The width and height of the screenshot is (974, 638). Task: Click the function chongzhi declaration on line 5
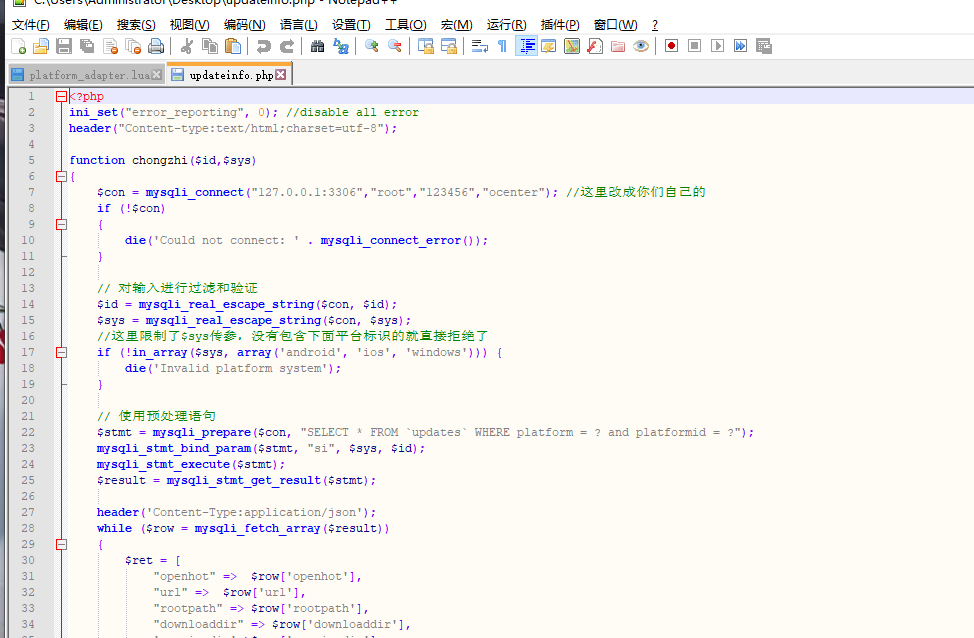pyautogui.click(x=163, y=160)
